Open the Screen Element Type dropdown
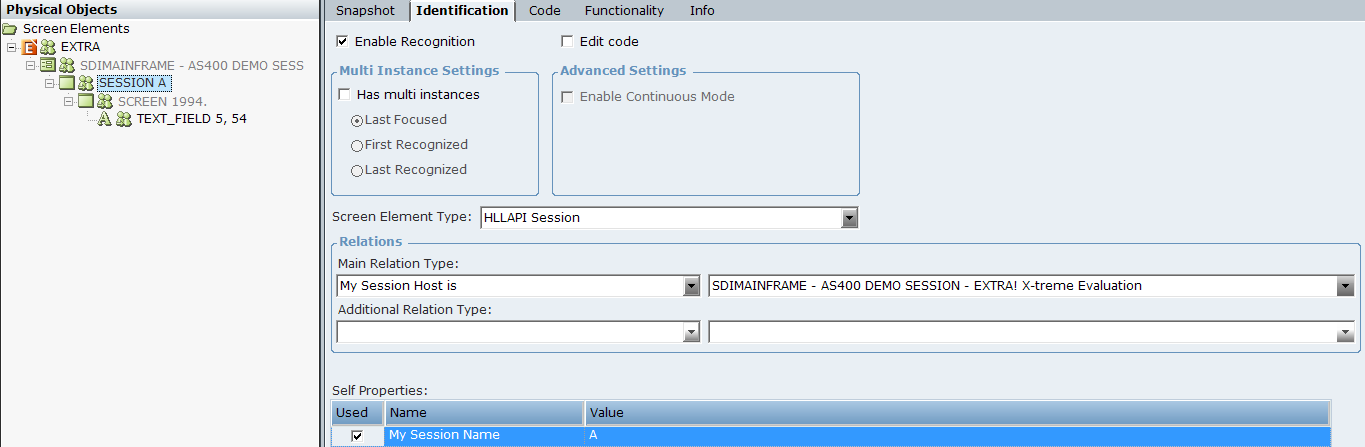Screen dimensions: 1365x447 849,218
